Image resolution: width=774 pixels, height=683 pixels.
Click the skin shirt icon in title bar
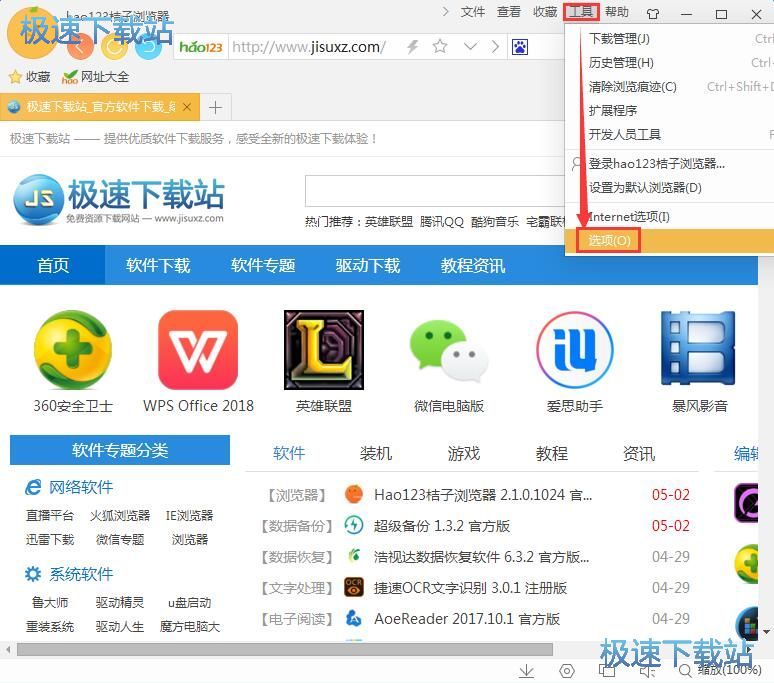click(653, 14)
